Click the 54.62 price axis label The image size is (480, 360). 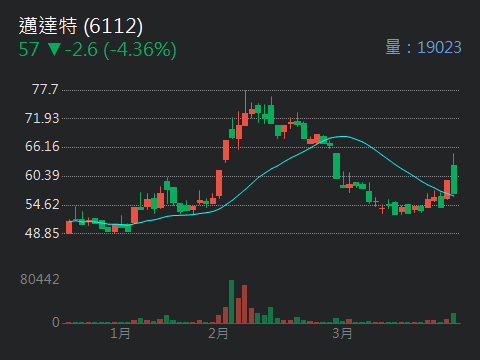click(x=42, y=204)
